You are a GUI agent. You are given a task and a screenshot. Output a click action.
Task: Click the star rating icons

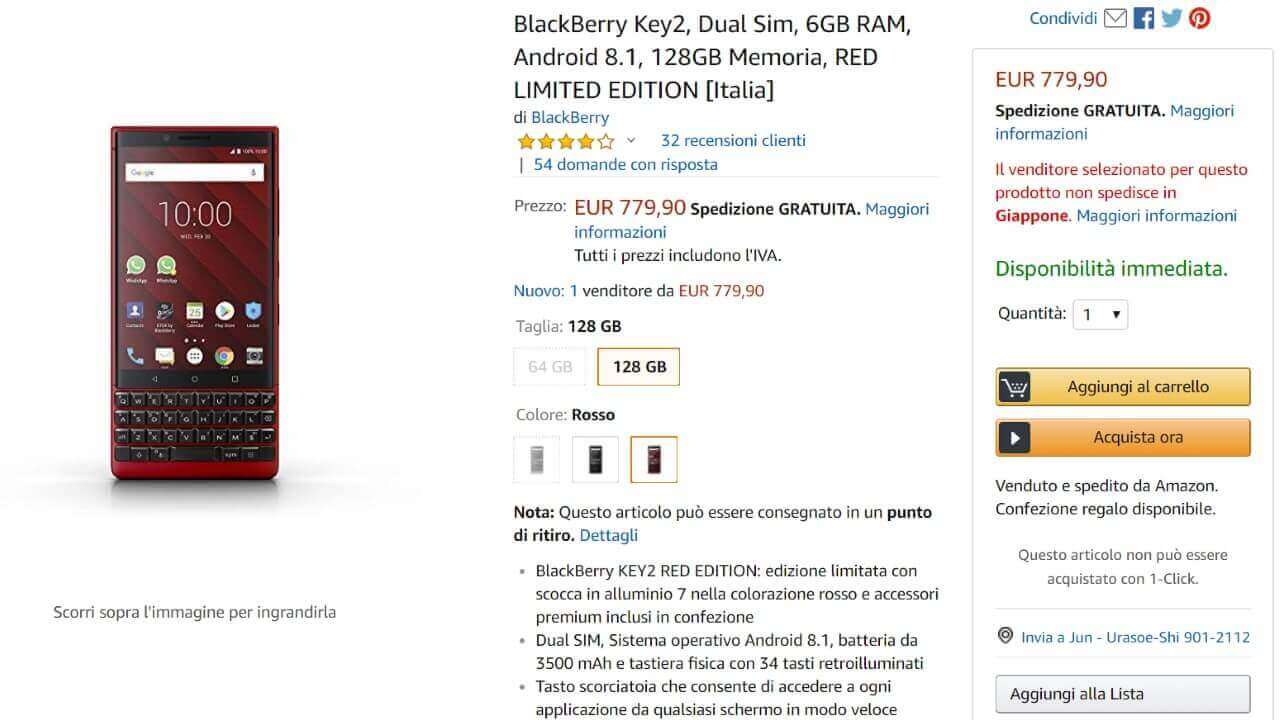click(x=566, y=141)
